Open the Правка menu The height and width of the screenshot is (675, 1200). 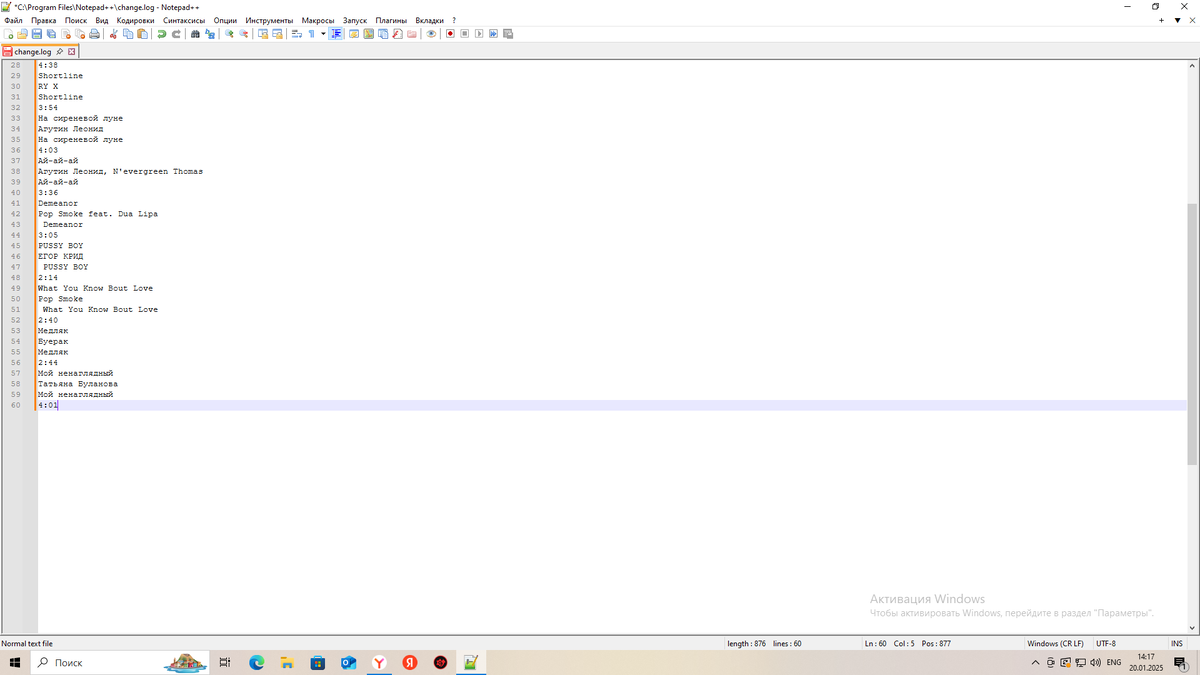click(44, 20)
